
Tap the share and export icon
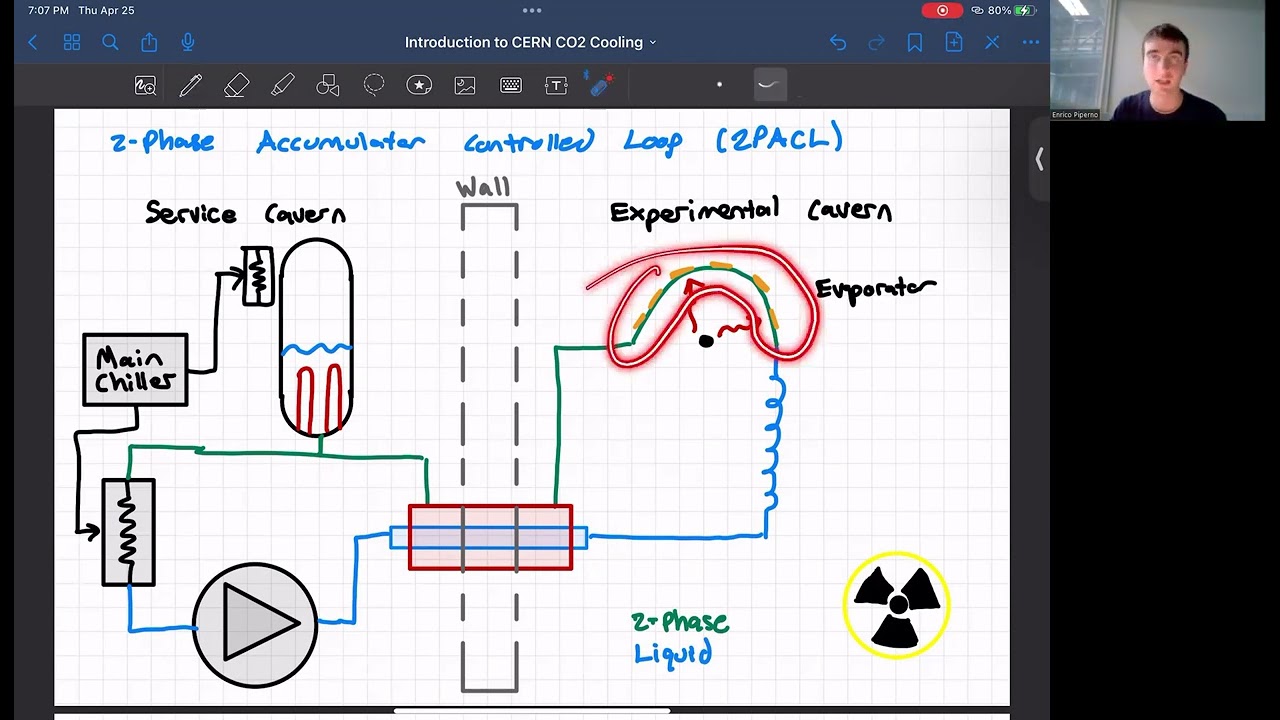pyautogui.click(x=149, y=42)
